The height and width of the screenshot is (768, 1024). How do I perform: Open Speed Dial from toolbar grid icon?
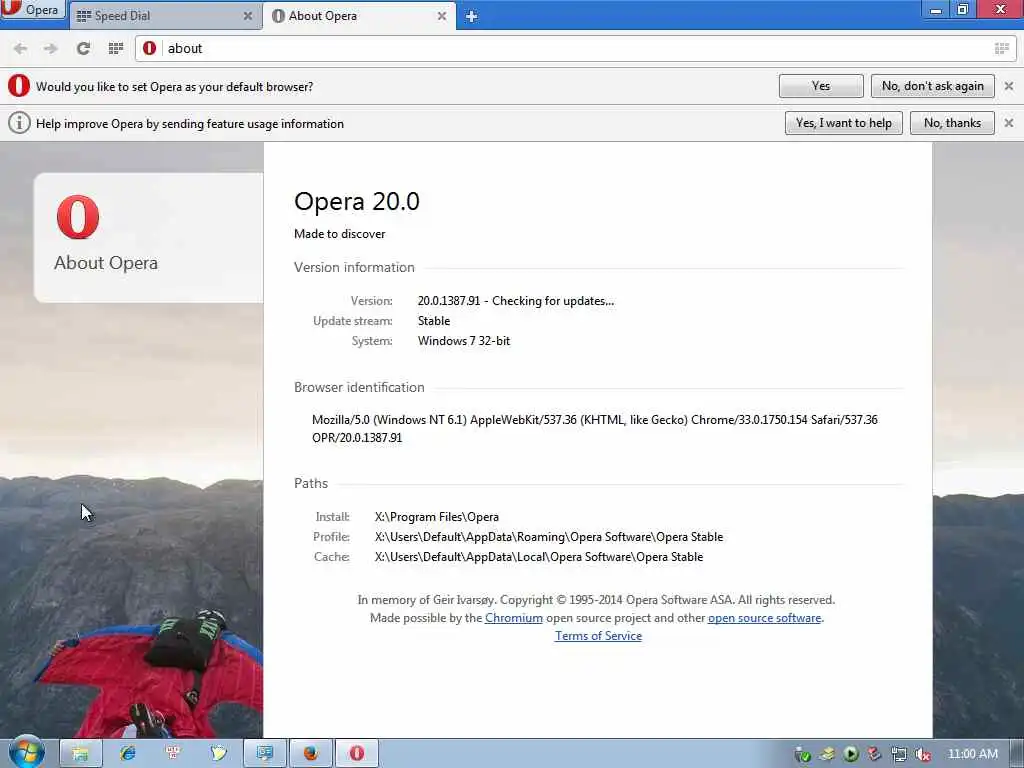[116, 48]
